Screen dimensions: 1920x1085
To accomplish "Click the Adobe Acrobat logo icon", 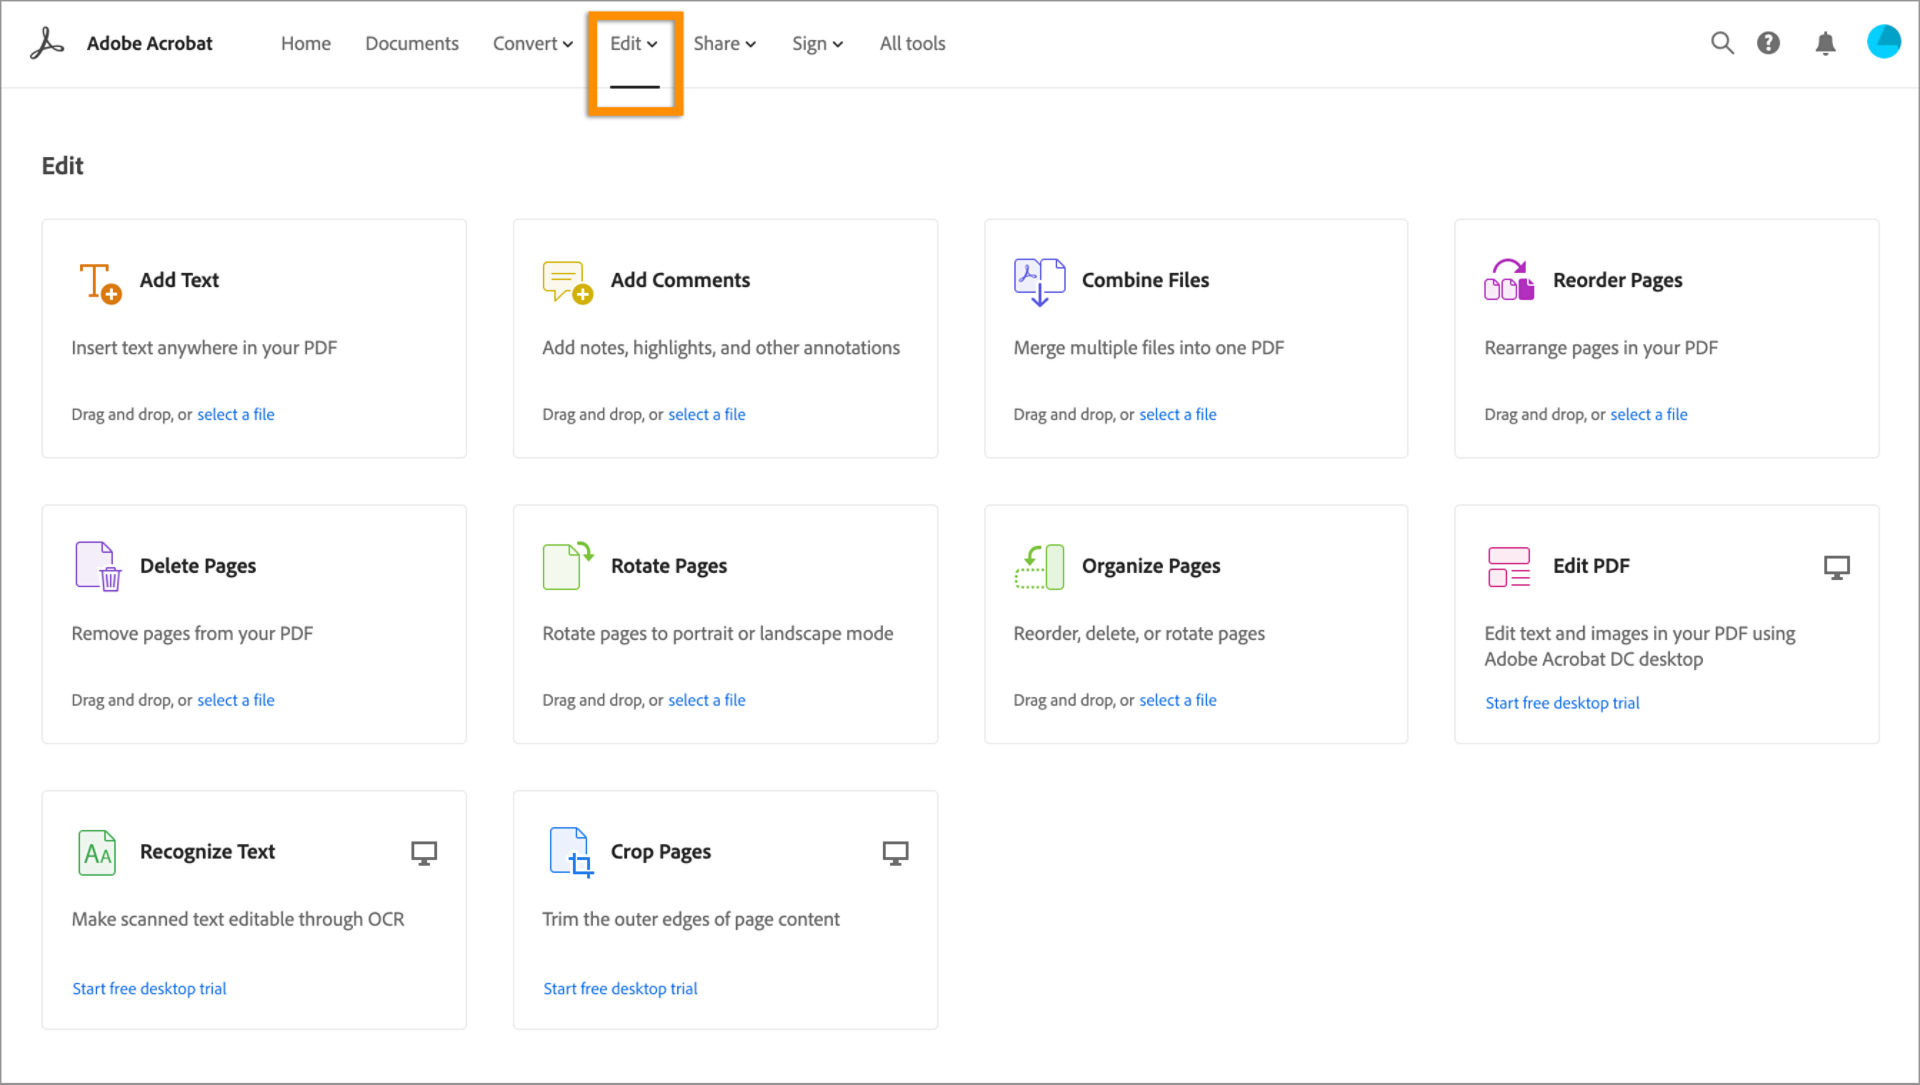I will click(x=47, y=43).
